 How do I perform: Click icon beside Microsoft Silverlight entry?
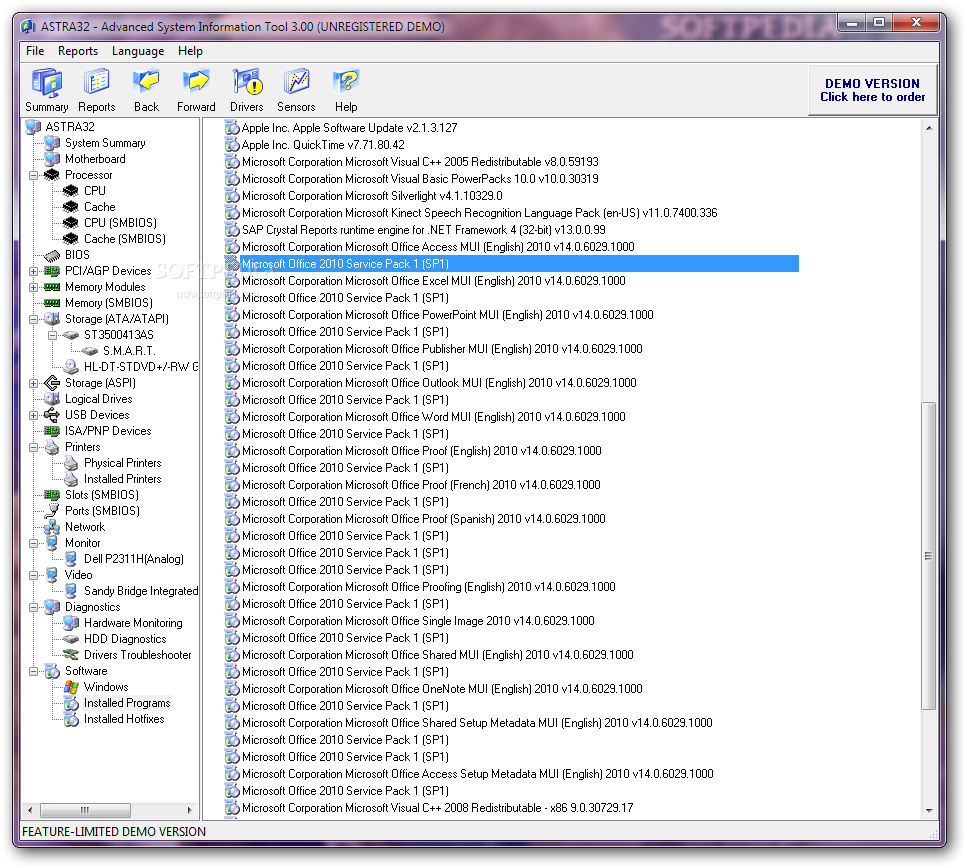(x=232, y=196)
